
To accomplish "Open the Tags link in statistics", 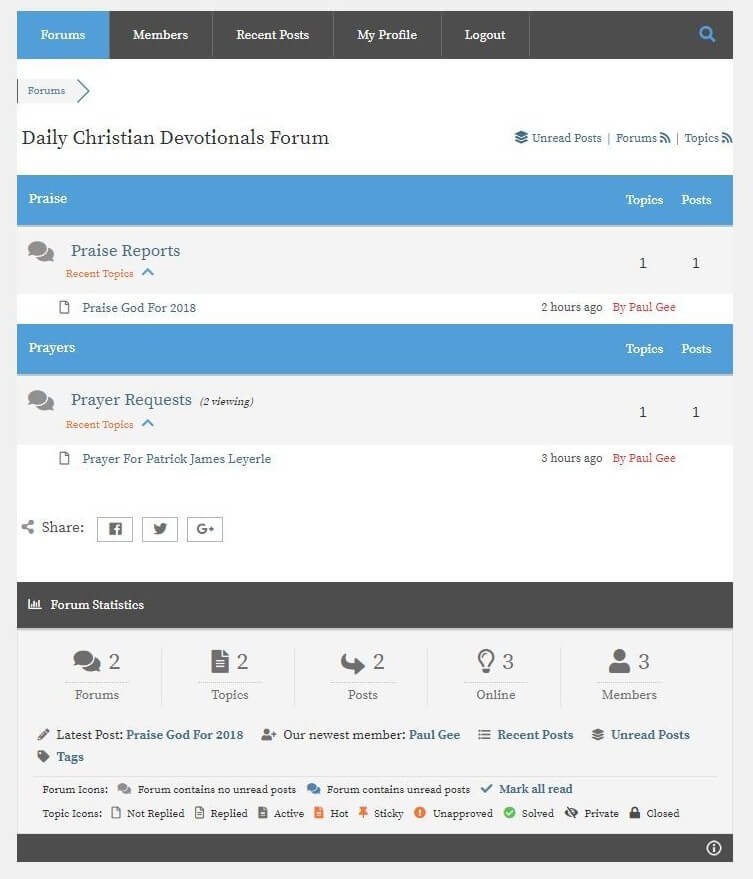I will tap(70, 757).
